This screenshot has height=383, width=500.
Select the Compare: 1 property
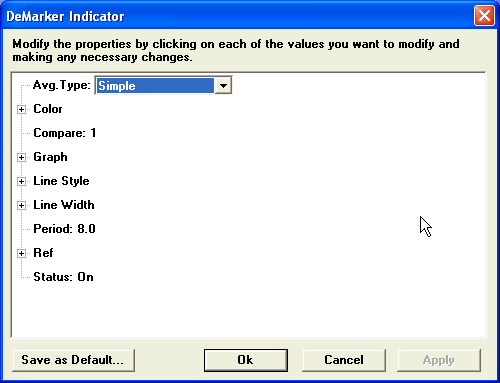click(65, 133)
